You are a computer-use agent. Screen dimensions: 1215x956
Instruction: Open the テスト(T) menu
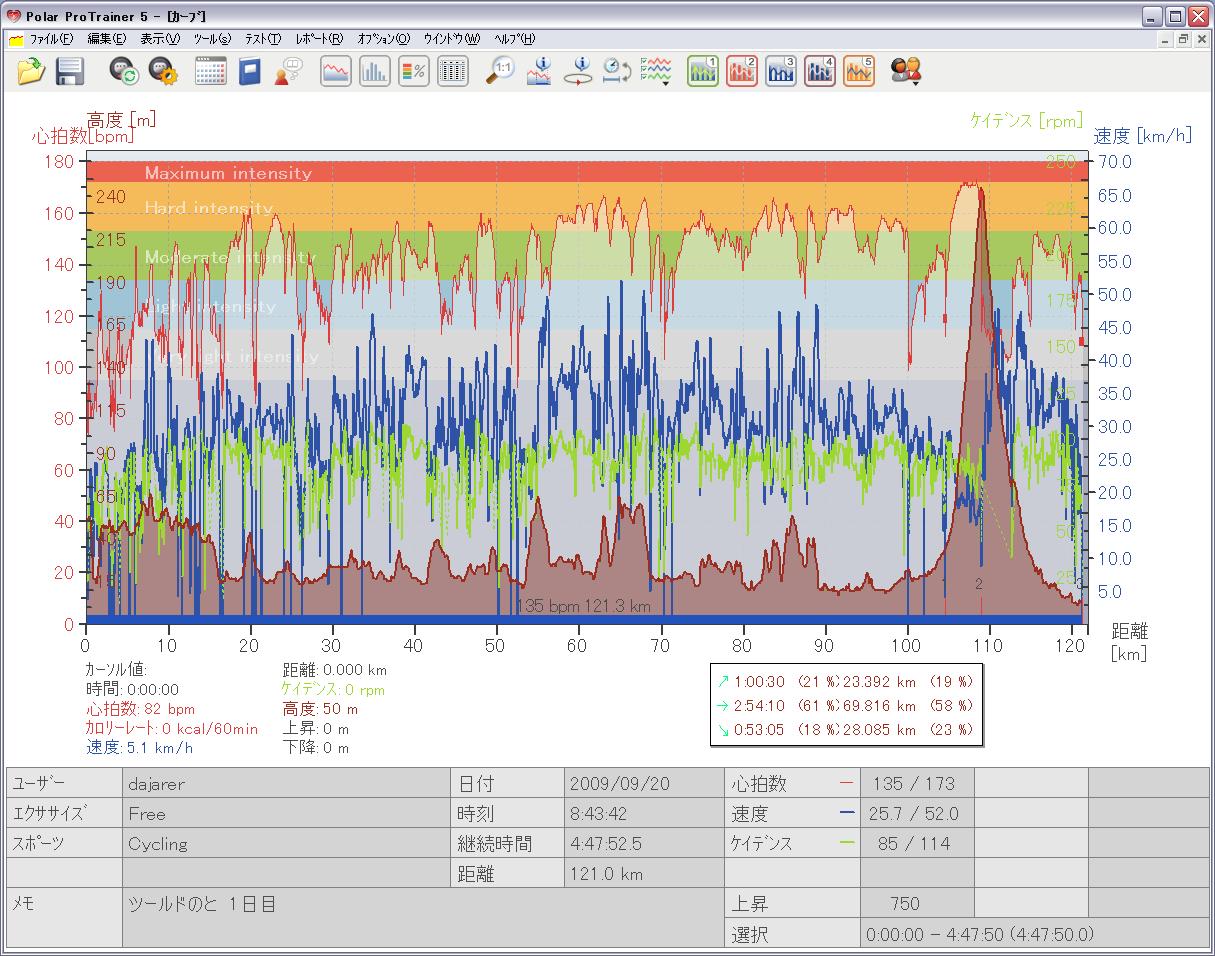(x=263, y=39)
